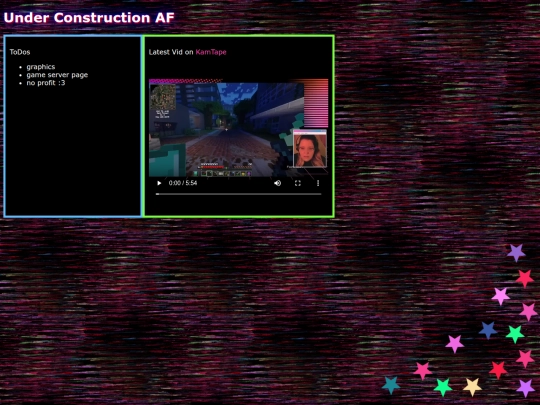
Task: Open the video three-dot options menu
Action: coord(318,183)
